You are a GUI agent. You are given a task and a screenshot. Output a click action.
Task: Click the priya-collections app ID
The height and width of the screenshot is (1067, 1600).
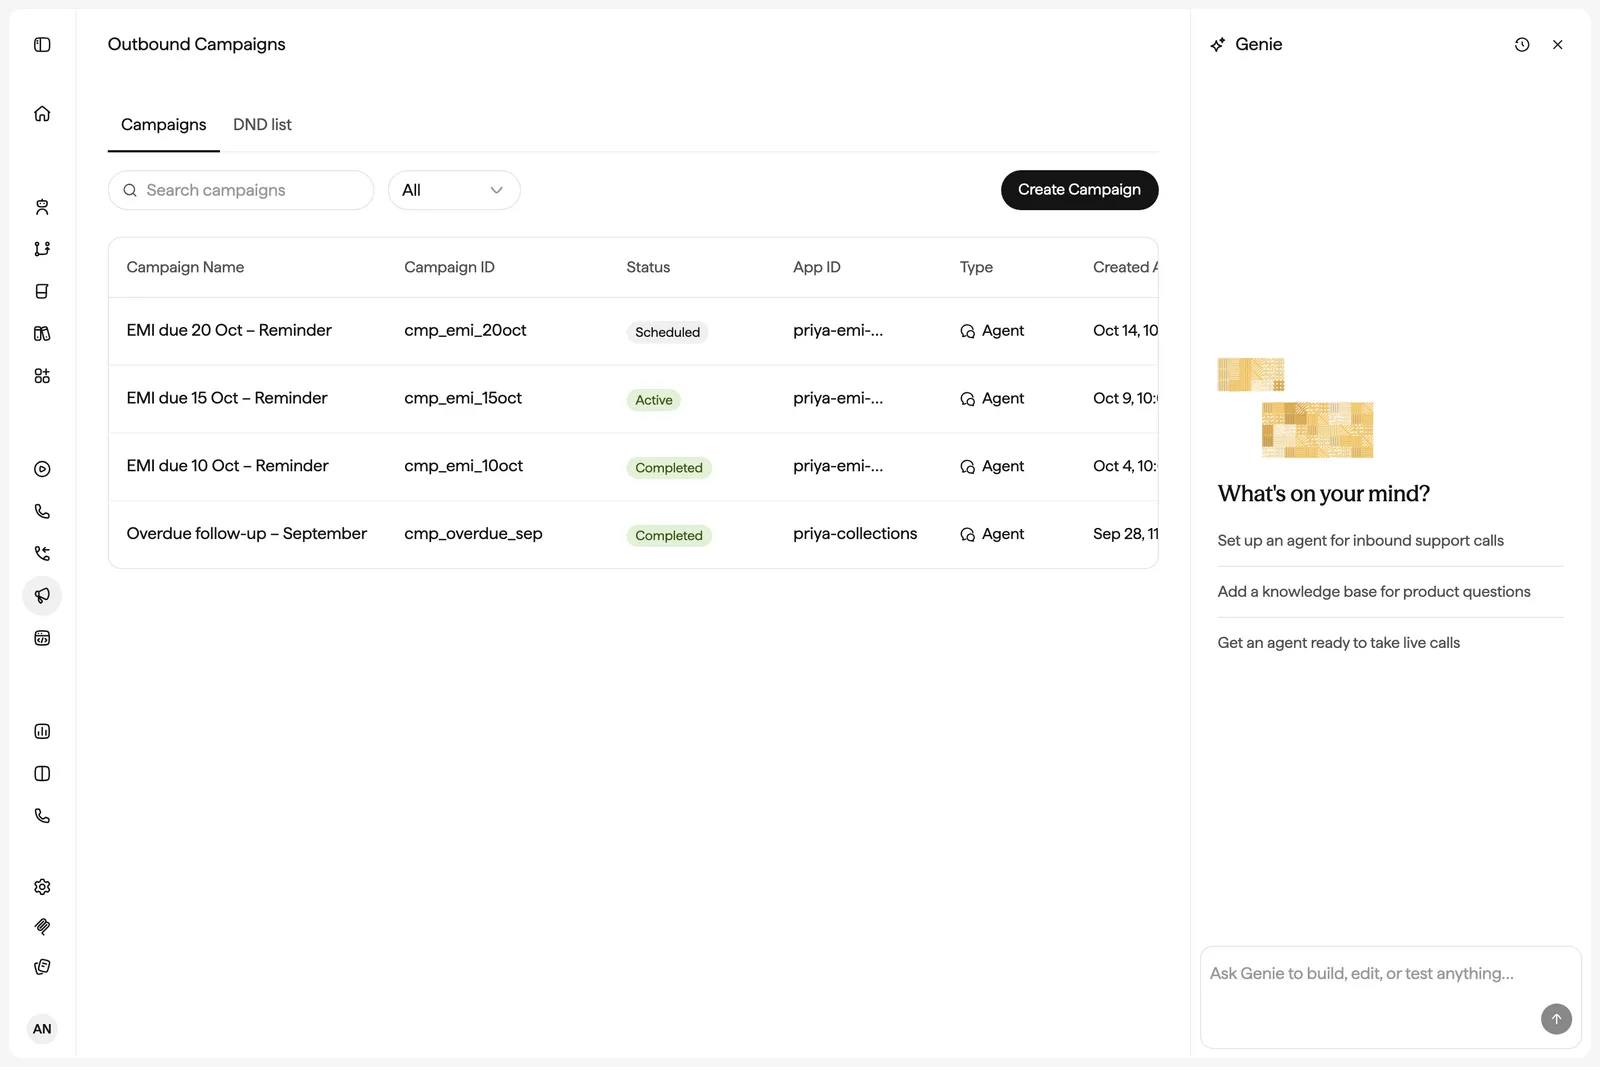pyautogui.click(x=855, y=534)
